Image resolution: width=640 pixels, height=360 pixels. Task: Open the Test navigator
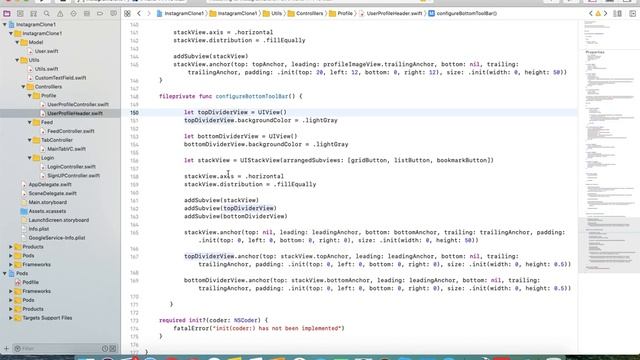click(x=73, y=13)
